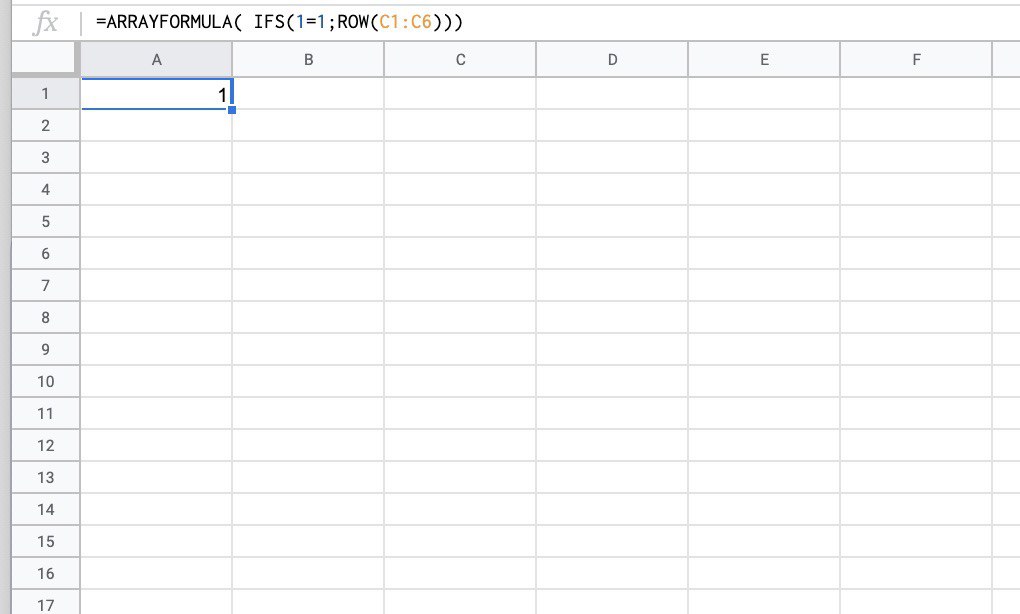The width and height of the screenshot is (1020, 614).
Task: Click the C1:C6 reference in formula
Action: tap(406, 22)
